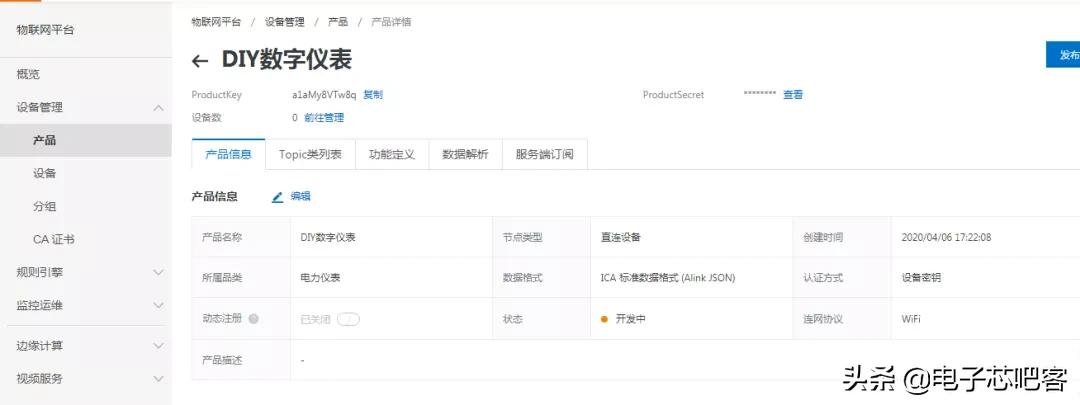Collapse the 设备管理 sidebar section
1080x405 pixels.
[158, 107]
